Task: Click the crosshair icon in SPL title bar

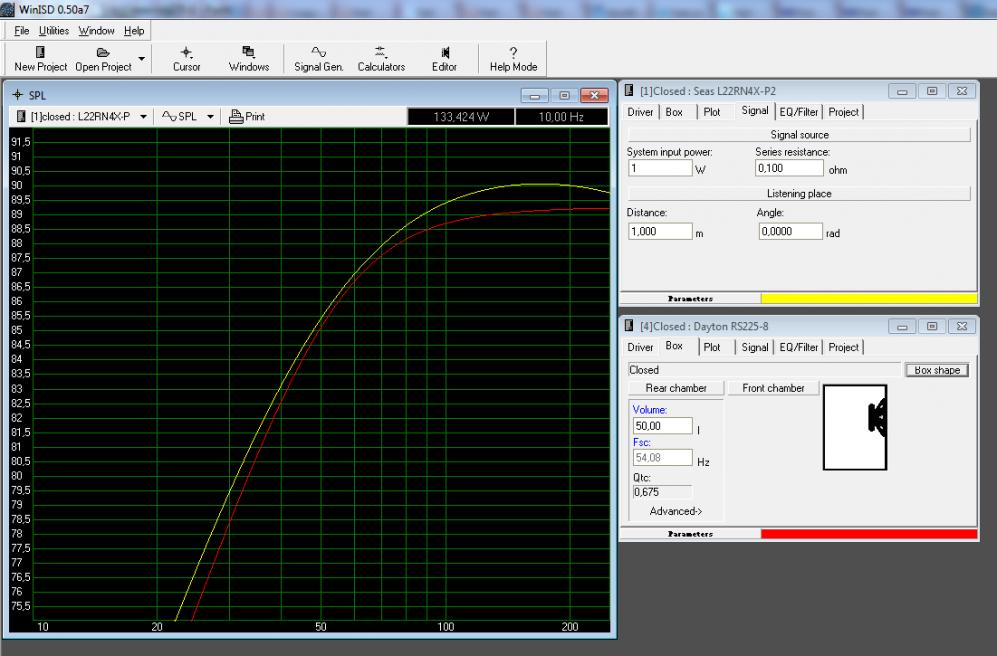Action: click(18, 95)
